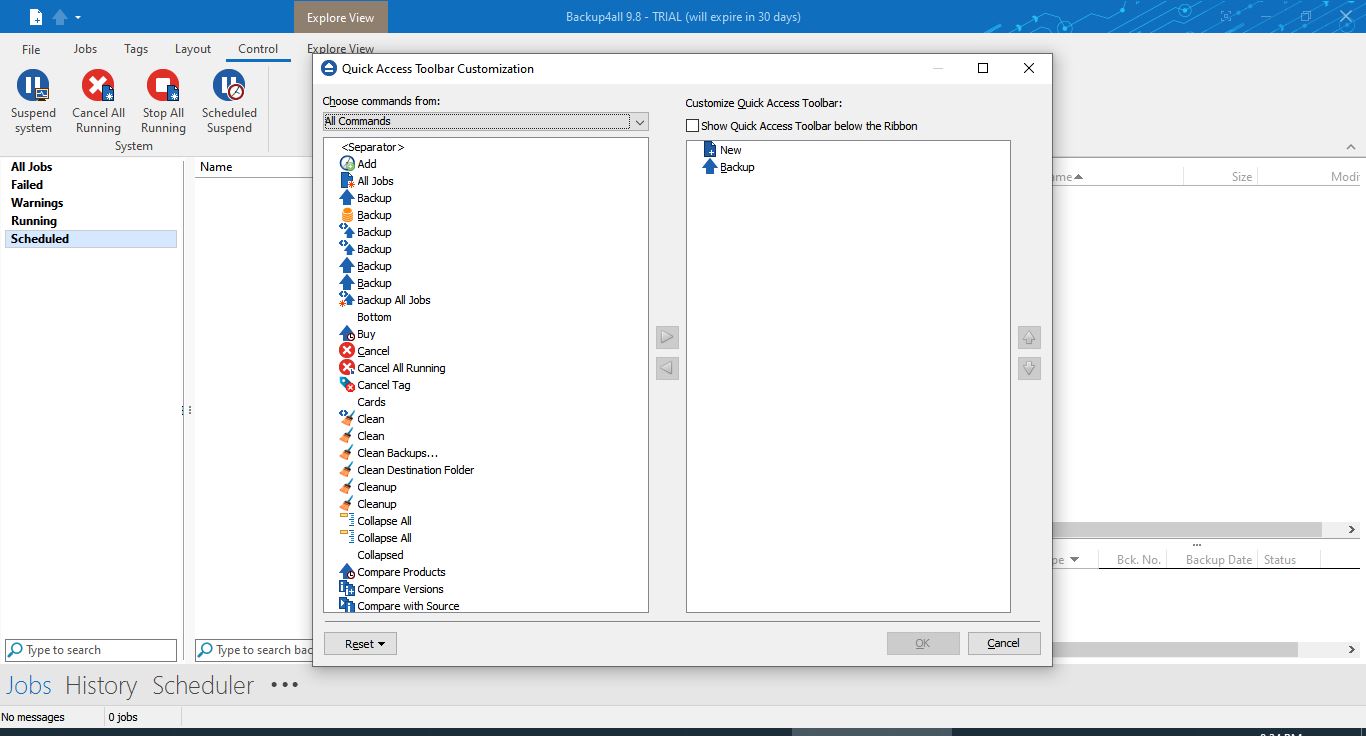The width and height of the screenshot is (1366, 736).
Task: Click the Stop All Running ribbon icon
Action: pyautogui.click(x=163, y=102)
